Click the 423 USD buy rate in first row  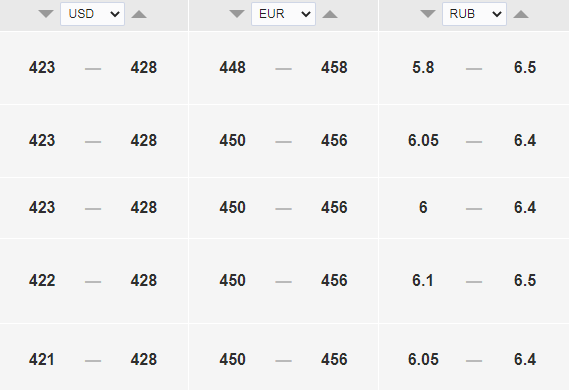click(42, 67)
